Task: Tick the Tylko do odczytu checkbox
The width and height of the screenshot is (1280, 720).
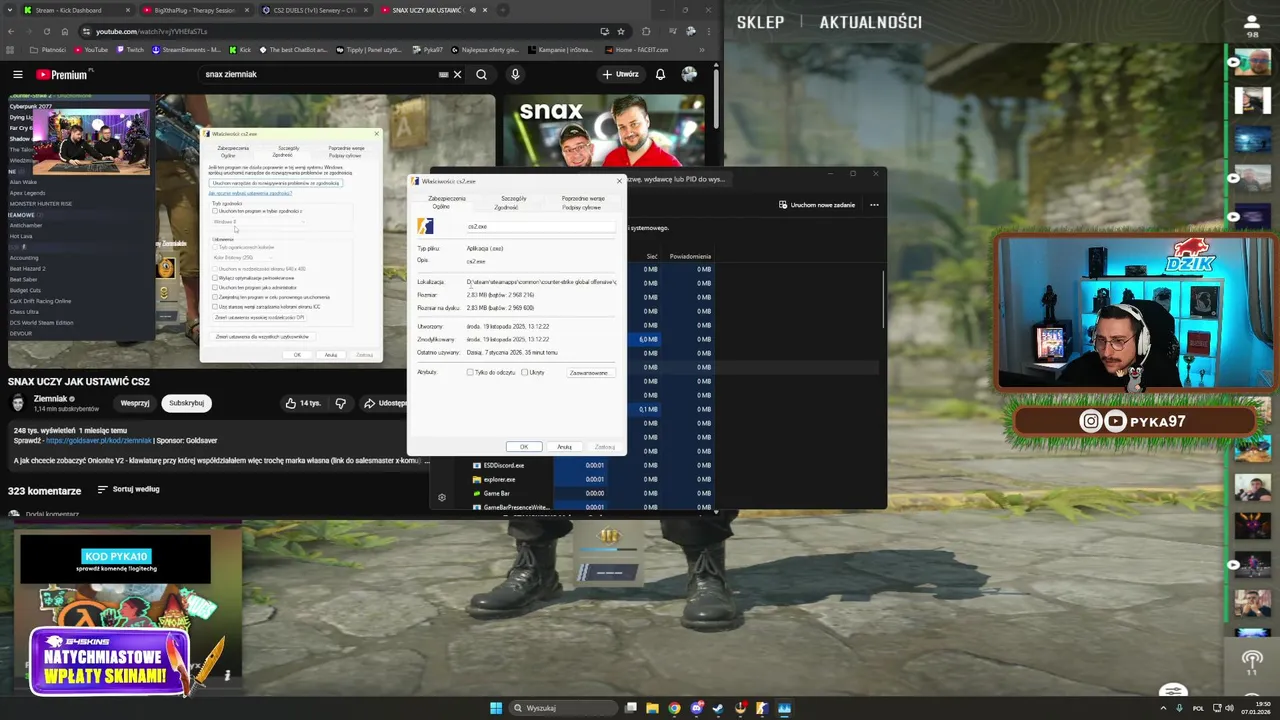Action: [x=470, y=372]
